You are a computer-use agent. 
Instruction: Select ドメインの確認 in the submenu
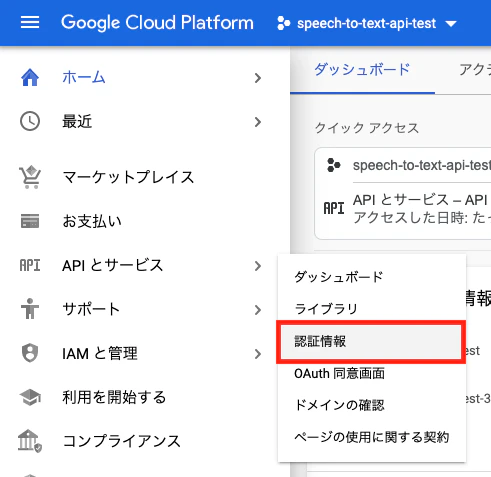tap(371, 405)
